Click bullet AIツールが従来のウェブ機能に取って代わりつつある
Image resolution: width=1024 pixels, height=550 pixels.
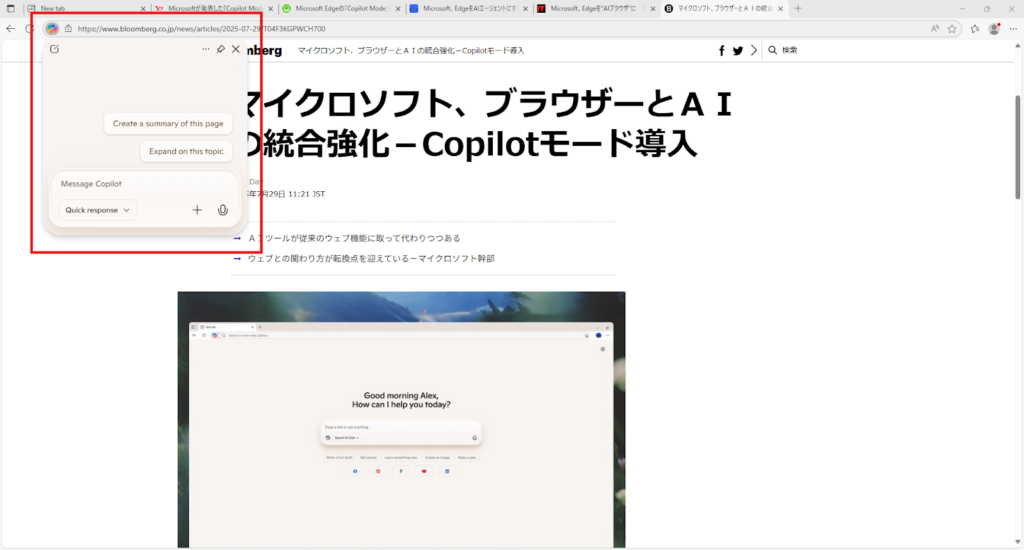click(354, 238)
